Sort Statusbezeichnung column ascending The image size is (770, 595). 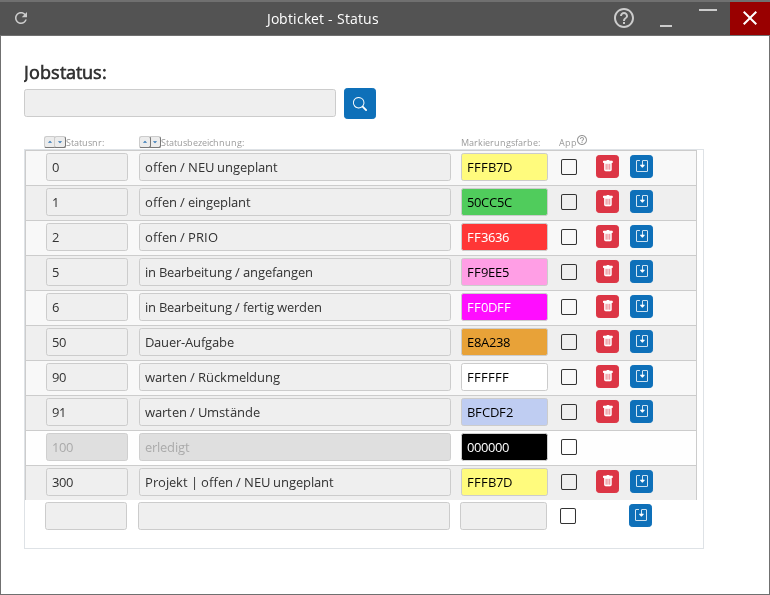(x=144, y=142)
